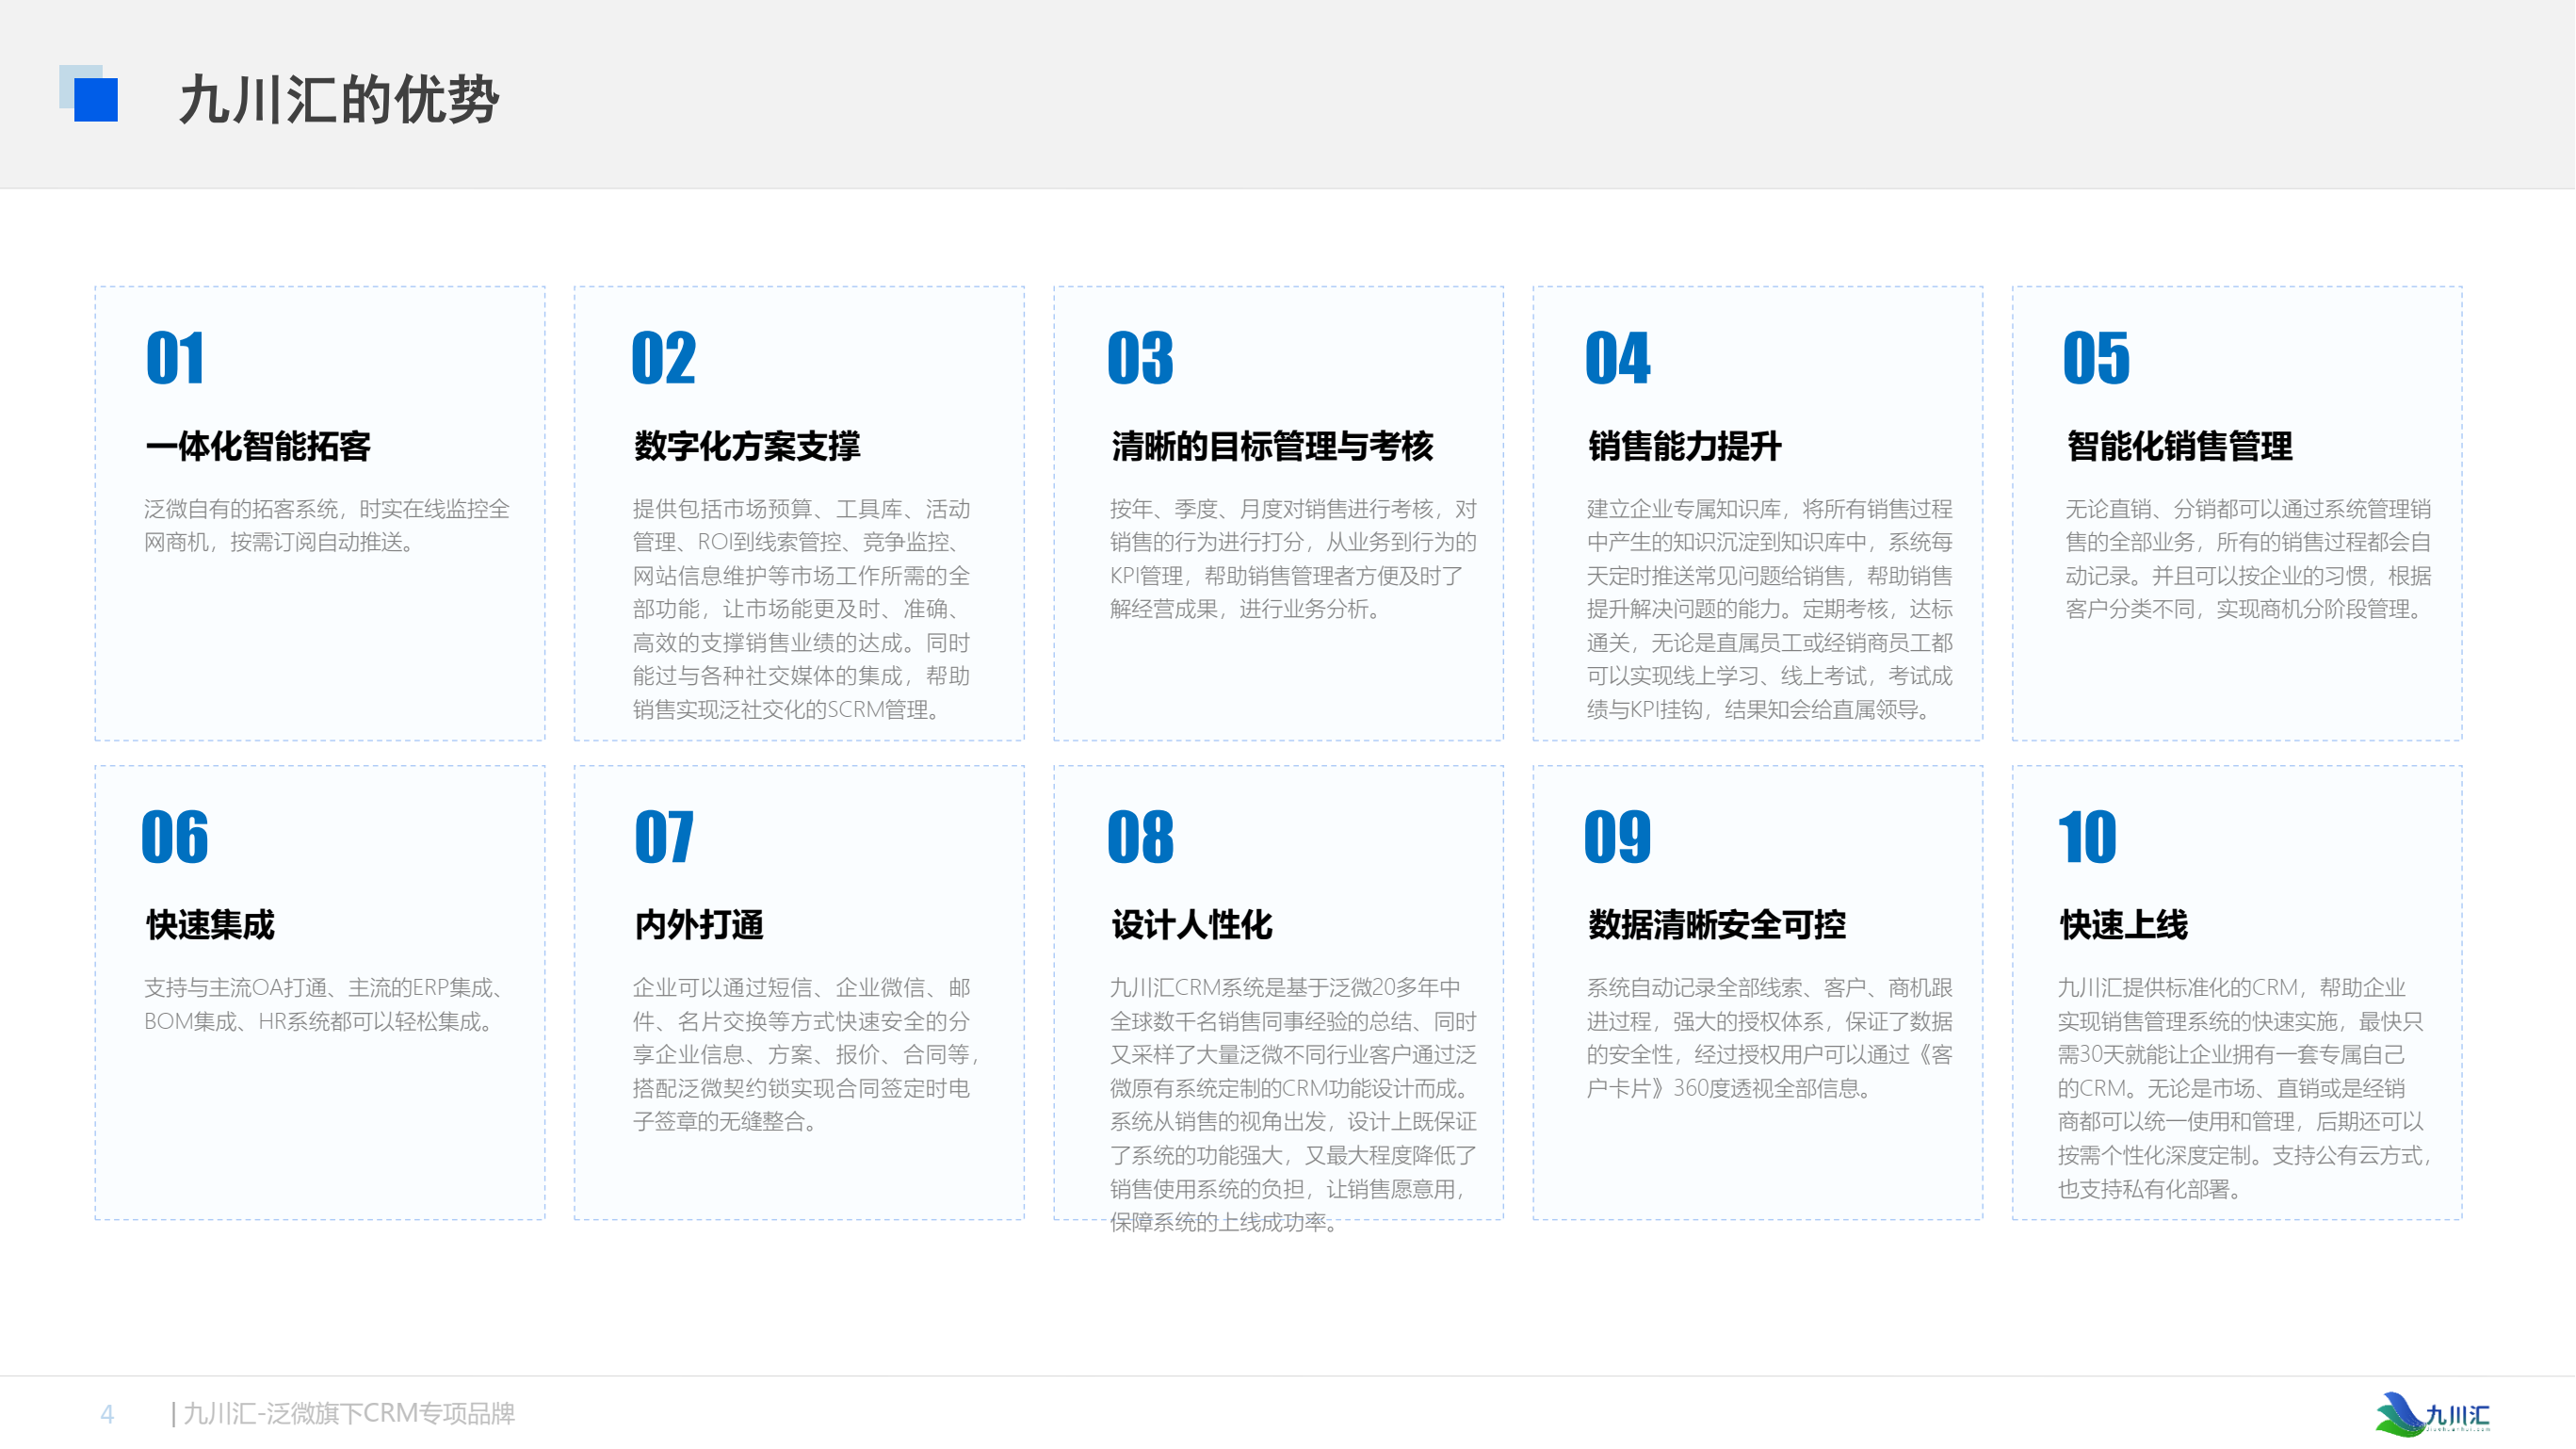This screenshot has height=1449, width=2576.
Task: Click the heading 一体化智能拓客
Action: pyautogui.click(x=258, y=446)
